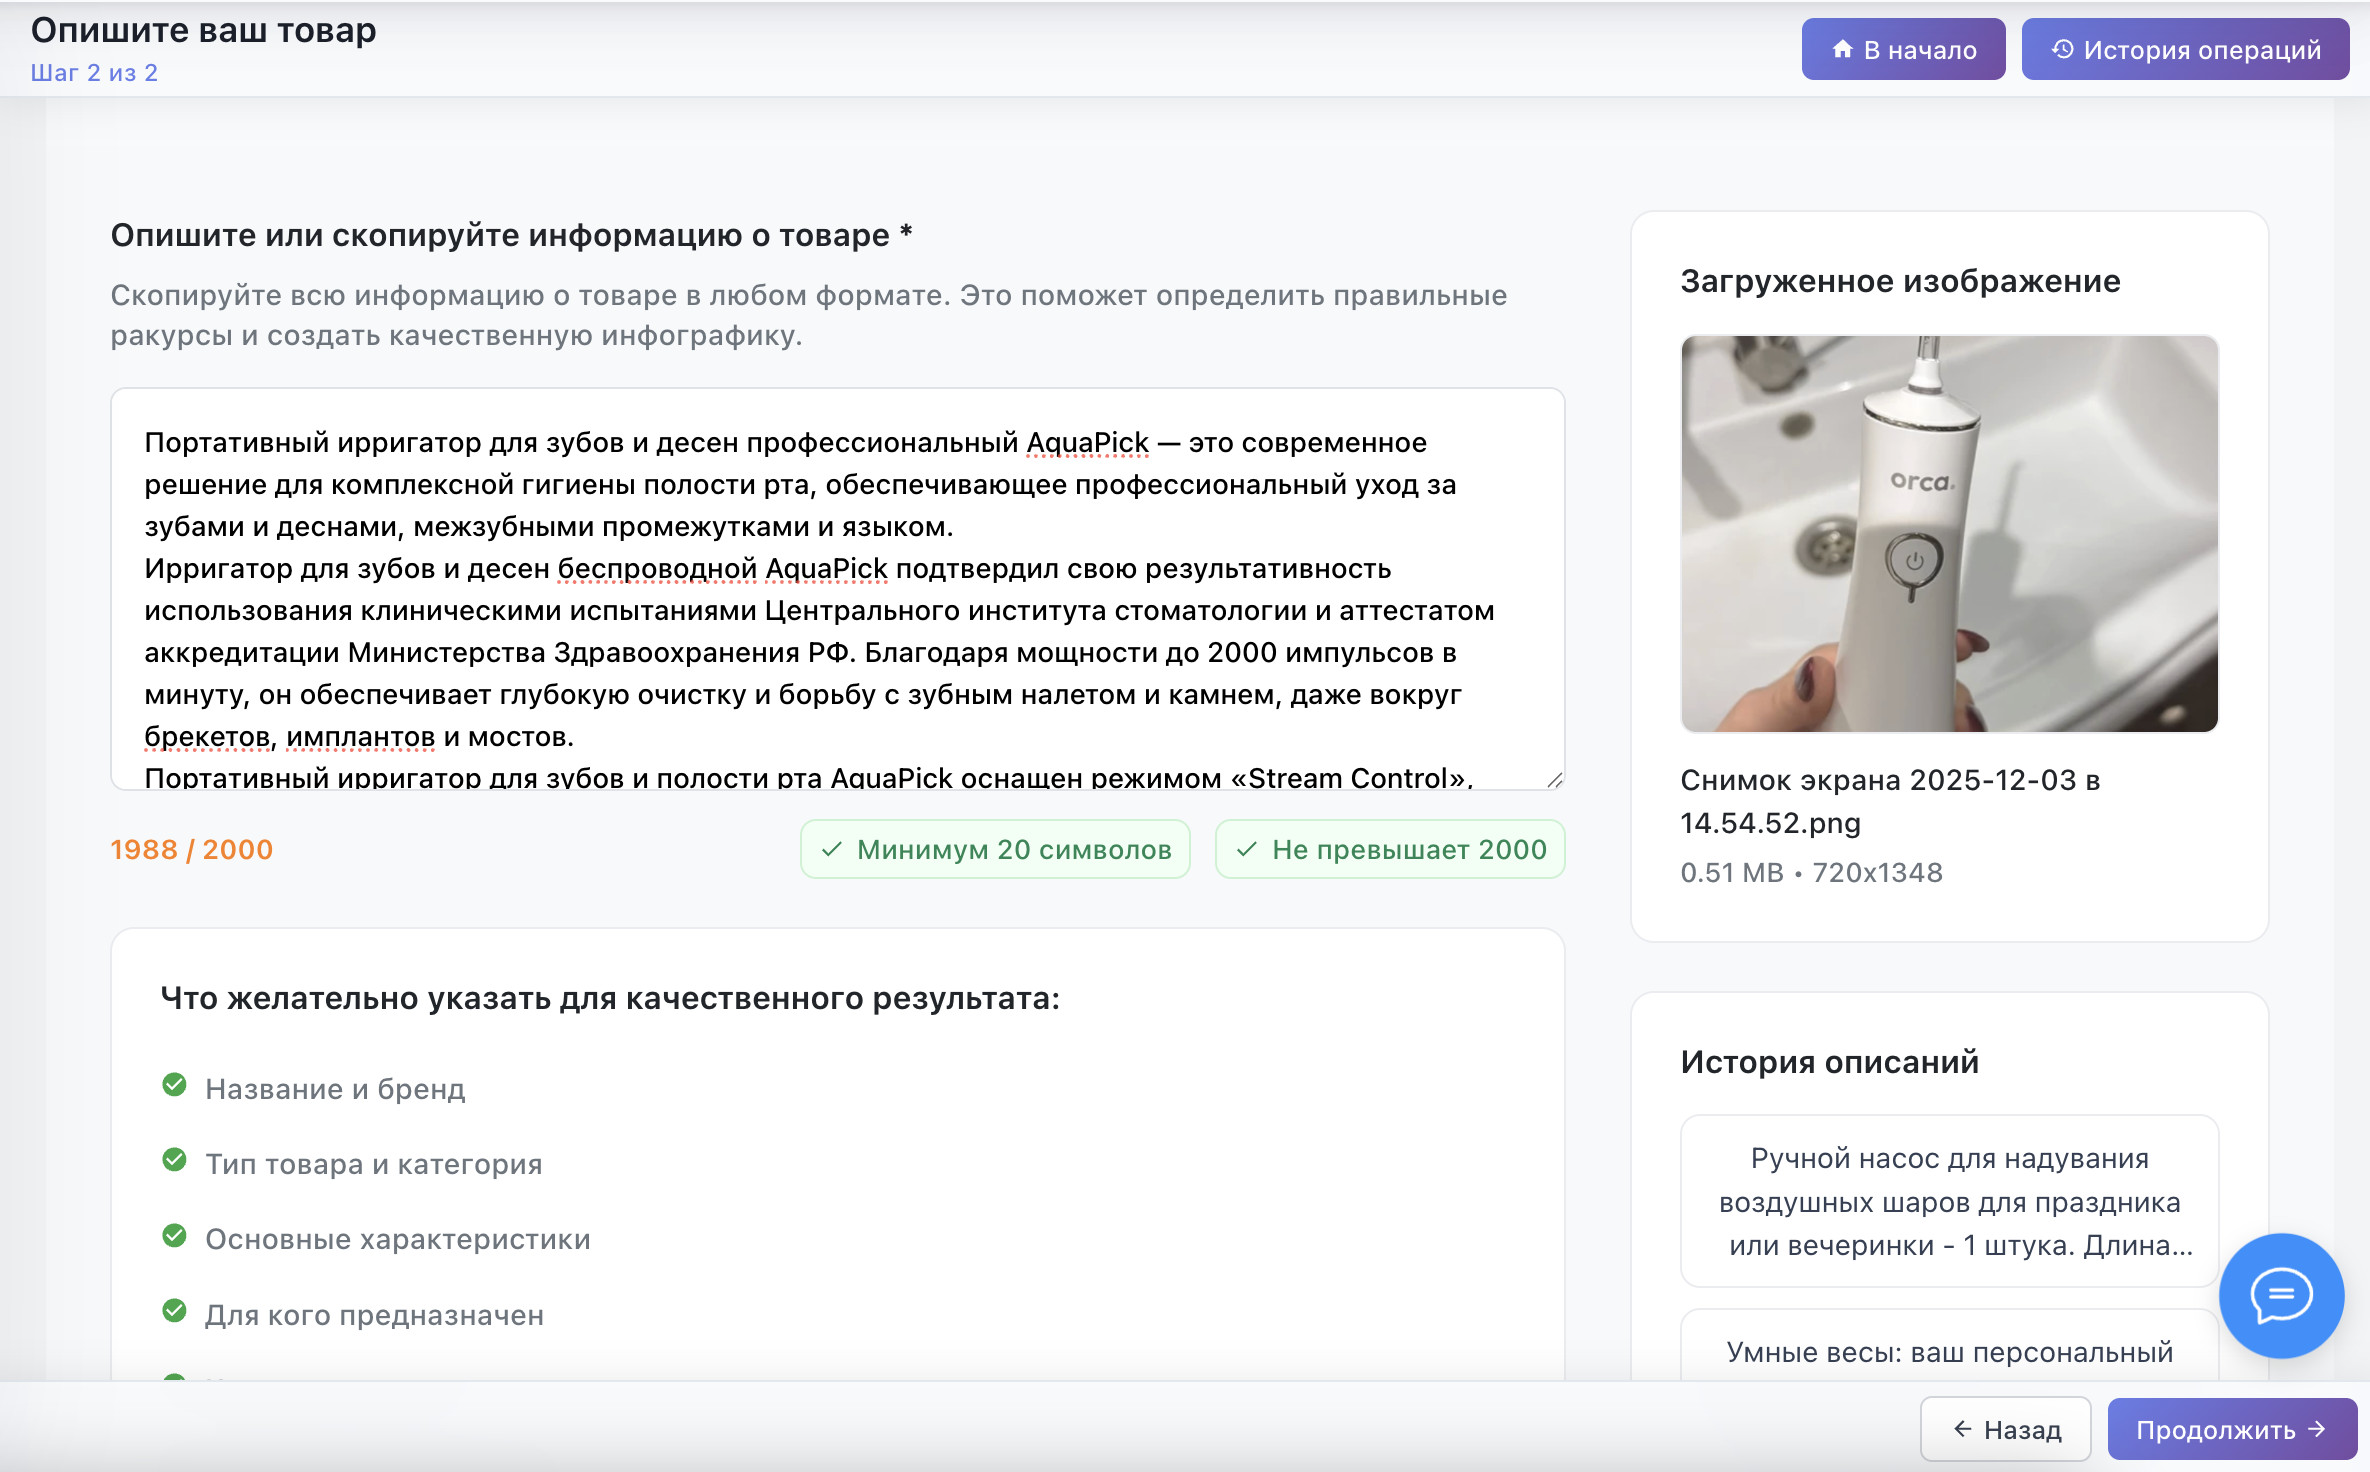This screenshot has height=1472, width=2370.
Task: Open История операций page
Action: 2185,49
